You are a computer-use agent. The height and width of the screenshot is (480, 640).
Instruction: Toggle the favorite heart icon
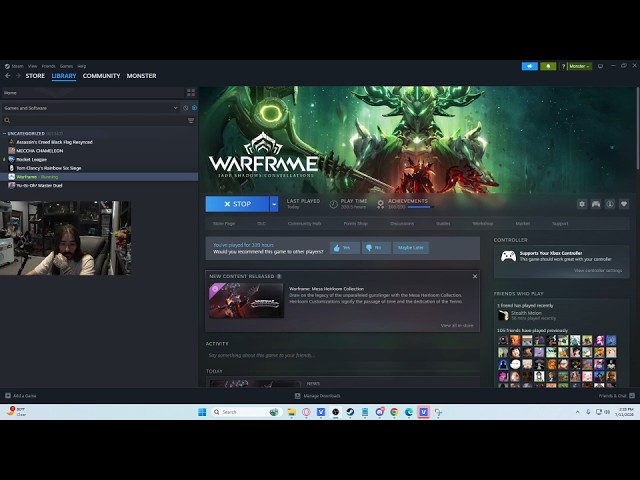[624, 204]
